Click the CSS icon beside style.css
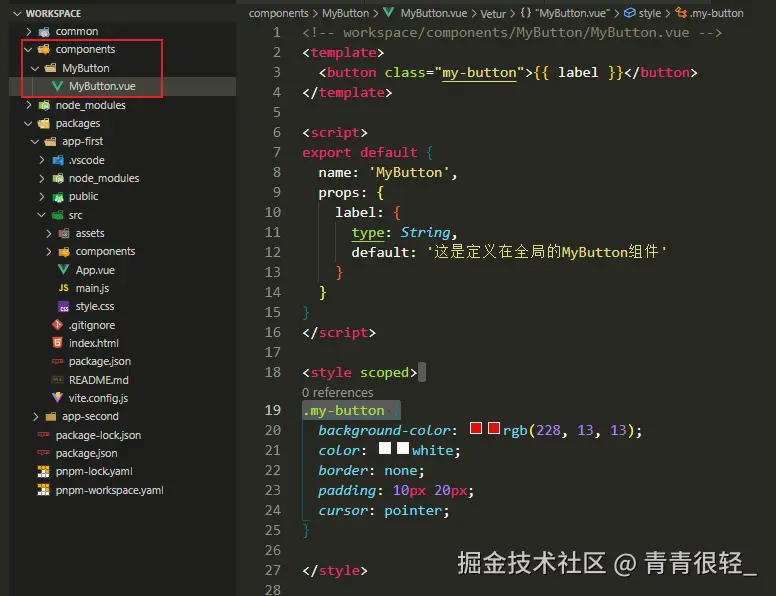Screen dimensions: 776x596 pos(63,307)
